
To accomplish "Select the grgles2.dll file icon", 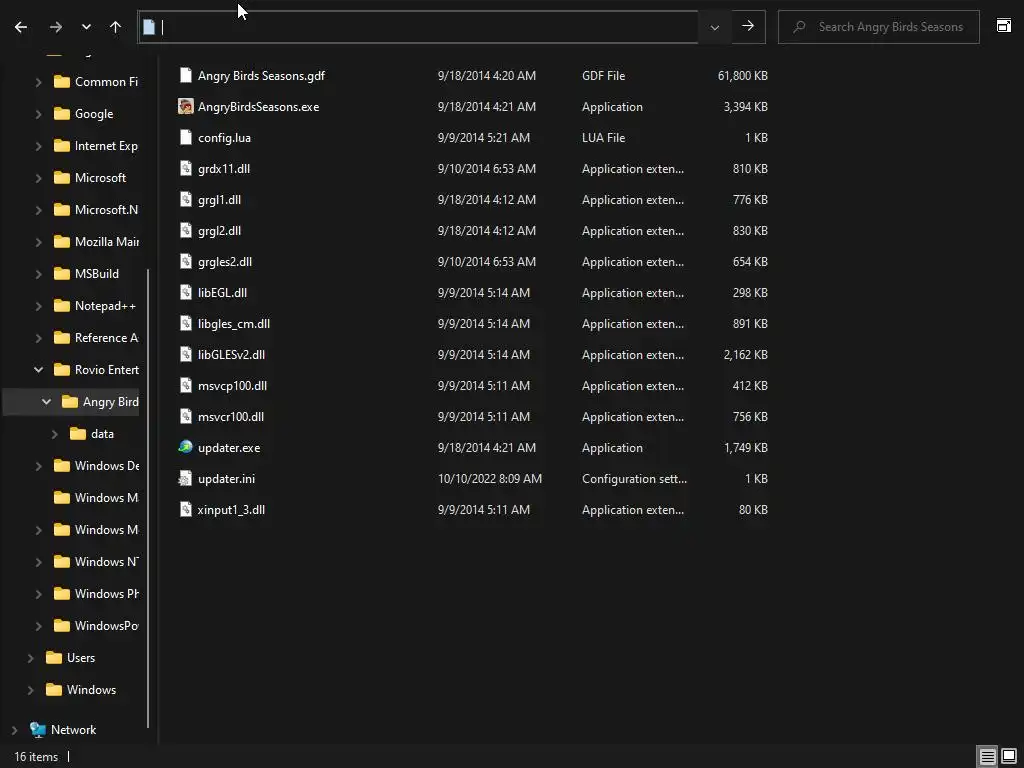I will pyautogui.click(x=186, y=262).
